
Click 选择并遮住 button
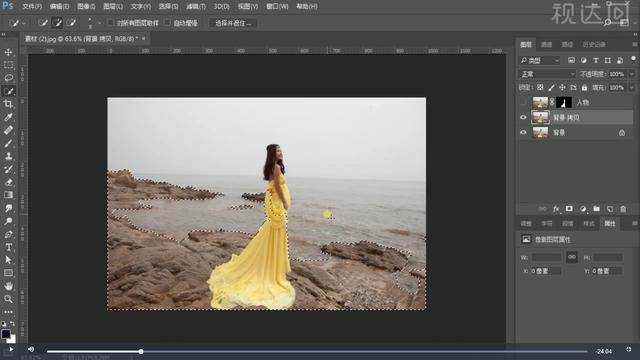[233, 23]
